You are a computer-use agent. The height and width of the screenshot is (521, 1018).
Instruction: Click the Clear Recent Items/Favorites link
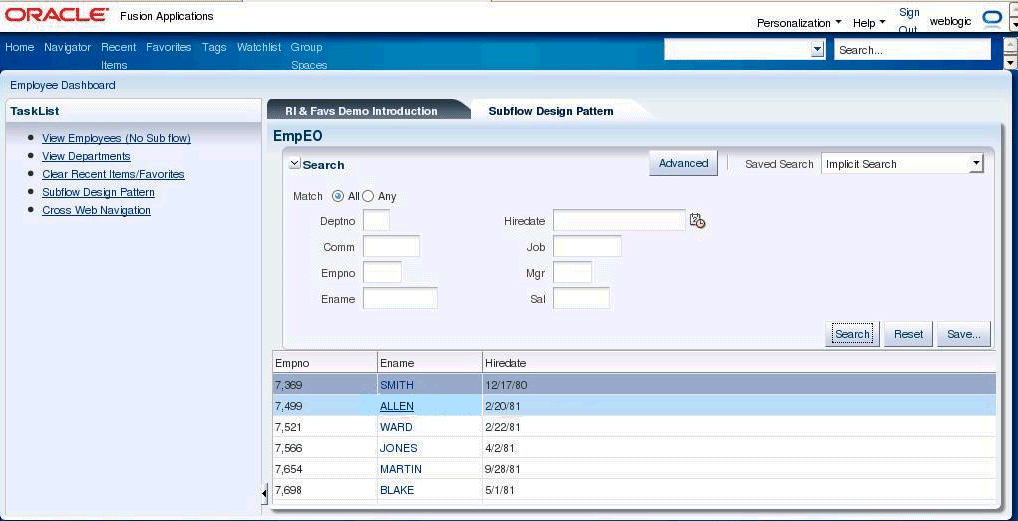(x=113, y=174)
